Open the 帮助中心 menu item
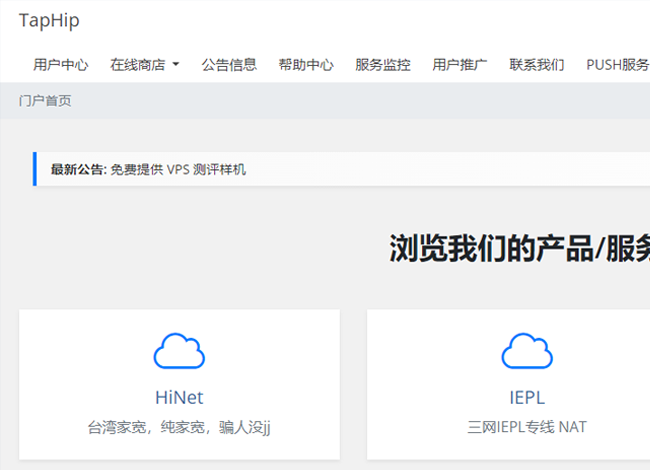Viewport: 650px width, 470px height. coord(306,64)
